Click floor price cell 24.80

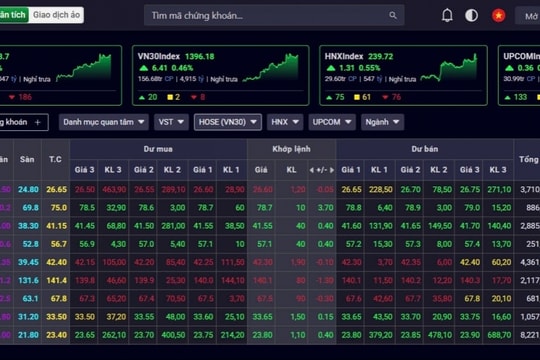click(28, 189)
